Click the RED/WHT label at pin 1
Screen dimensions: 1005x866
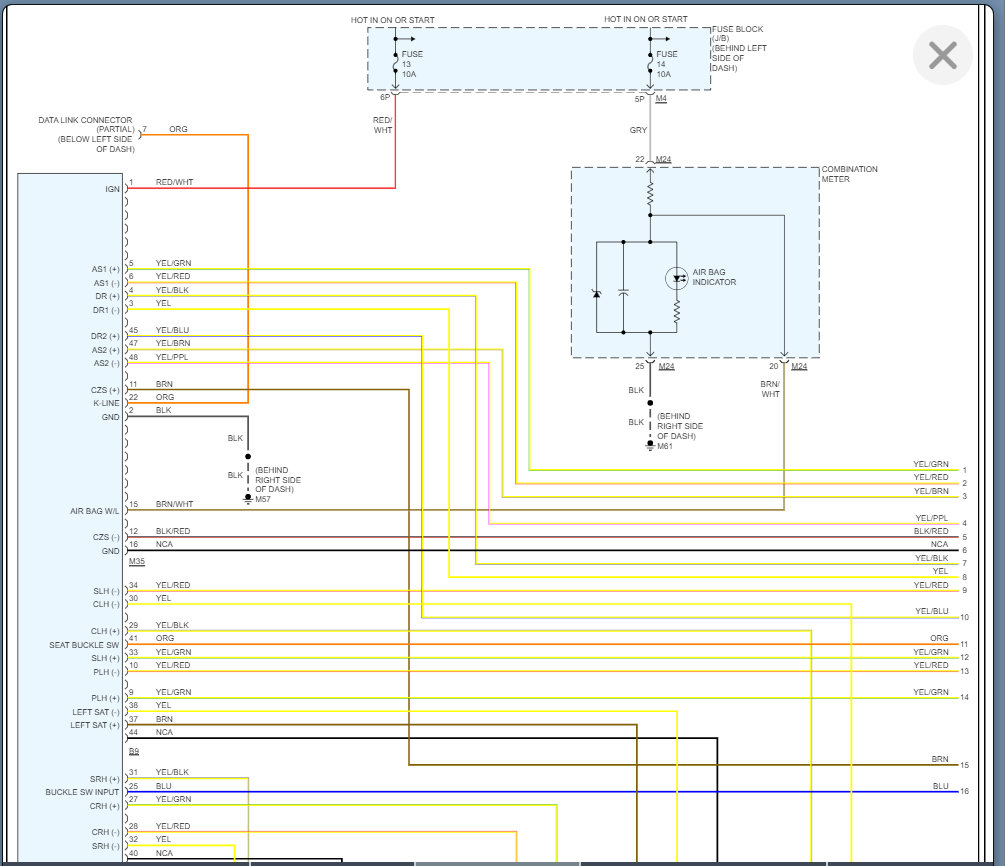174,182
